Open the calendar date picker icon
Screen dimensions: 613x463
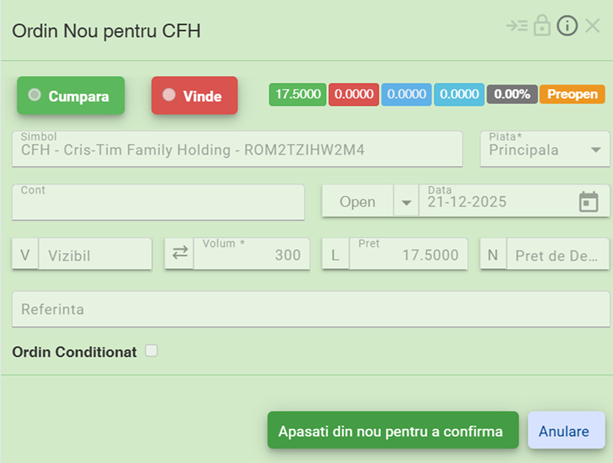[x=589, y=202]
